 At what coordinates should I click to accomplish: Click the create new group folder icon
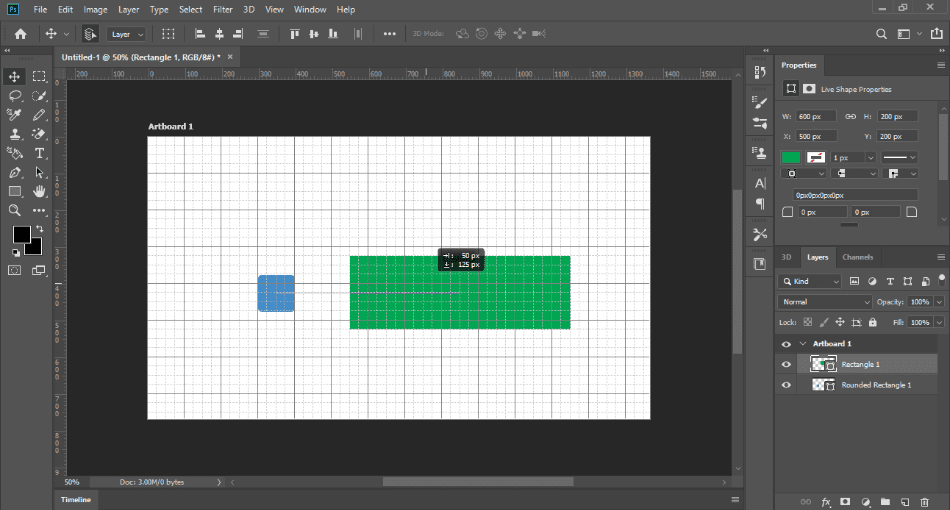885,502
